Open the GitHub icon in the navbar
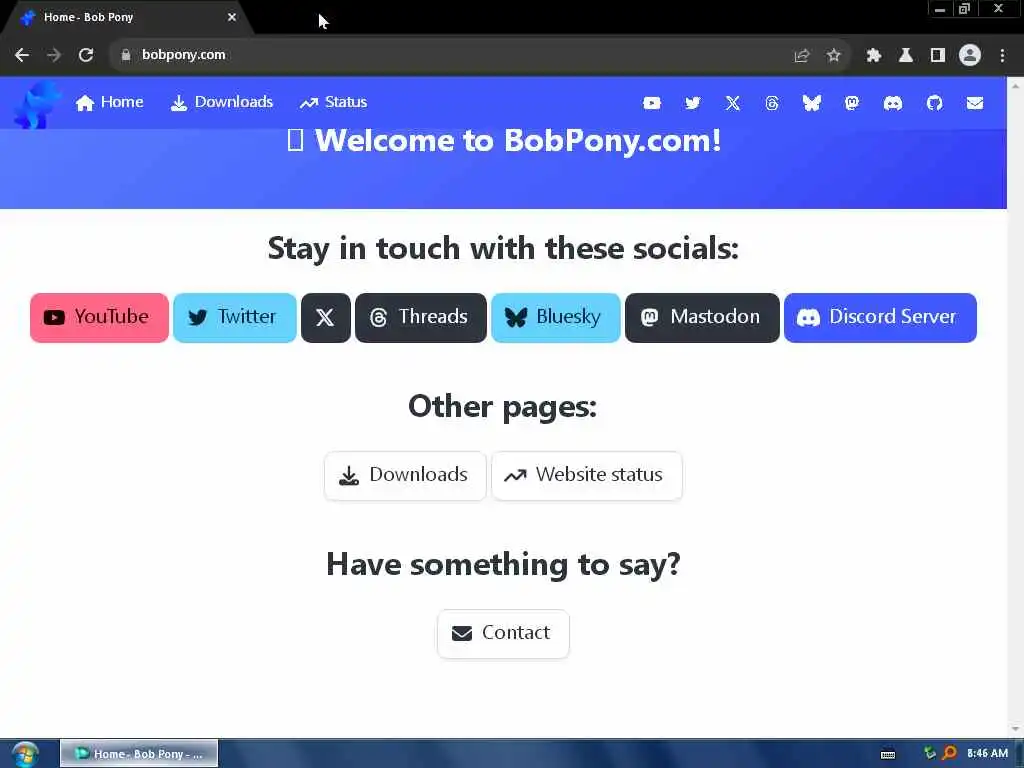 point(935,103)
